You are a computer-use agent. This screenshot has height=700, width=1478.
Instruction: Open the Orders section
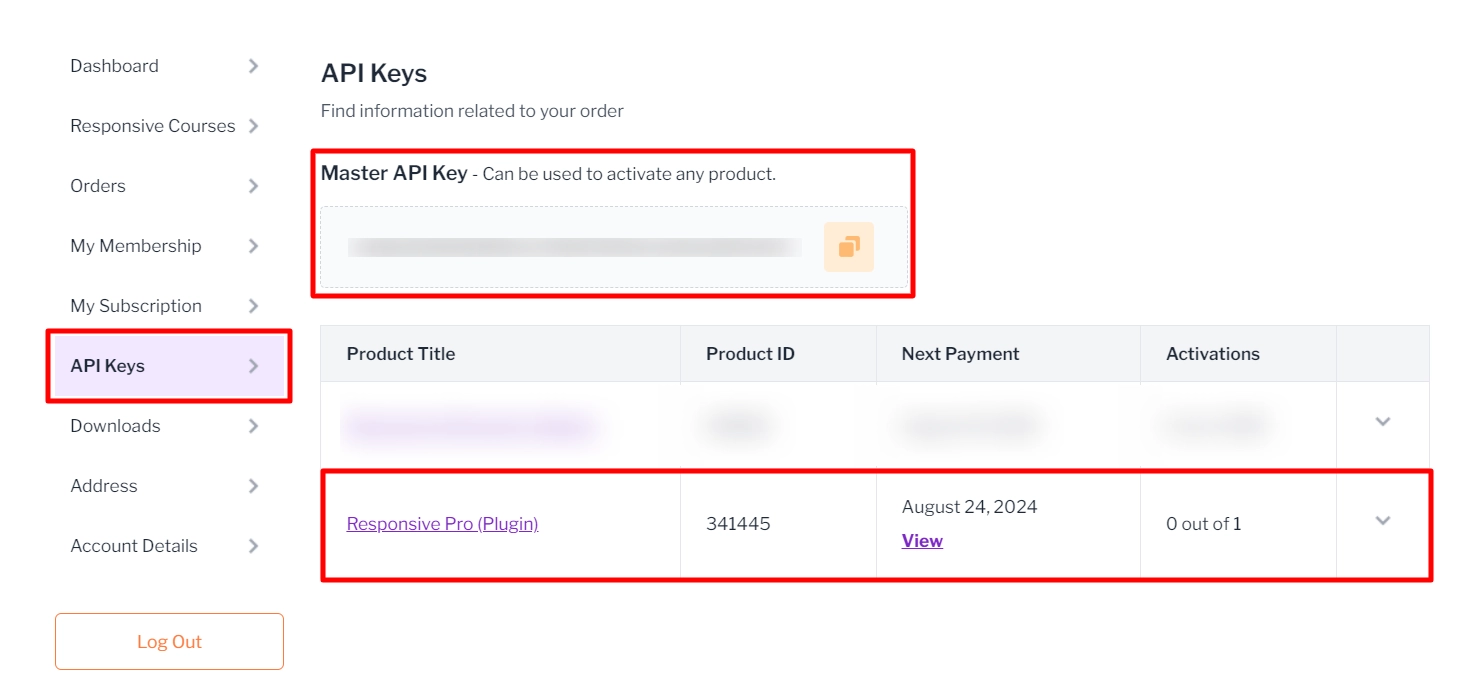(97, 186)
